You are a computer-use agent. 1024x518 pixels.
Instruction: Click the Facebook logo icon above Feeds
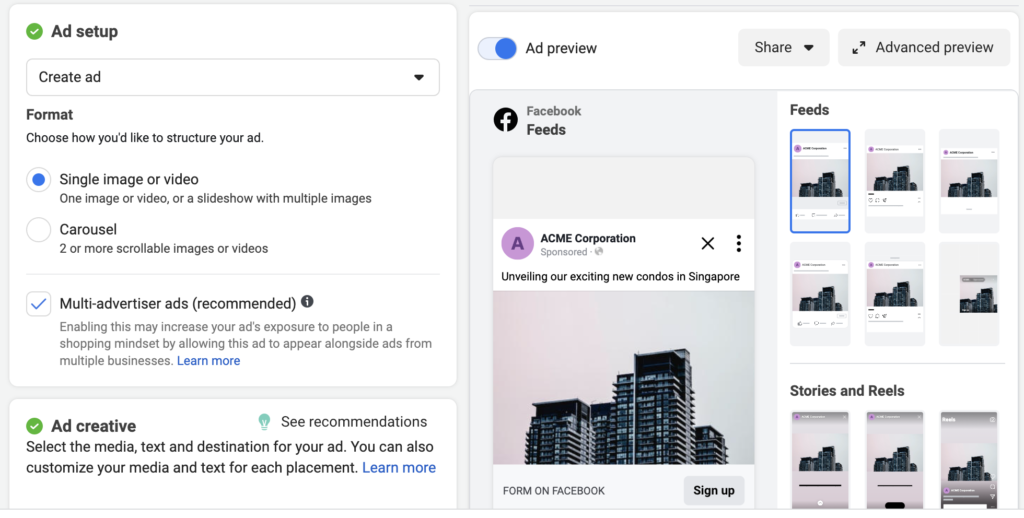tap(505, 120)
